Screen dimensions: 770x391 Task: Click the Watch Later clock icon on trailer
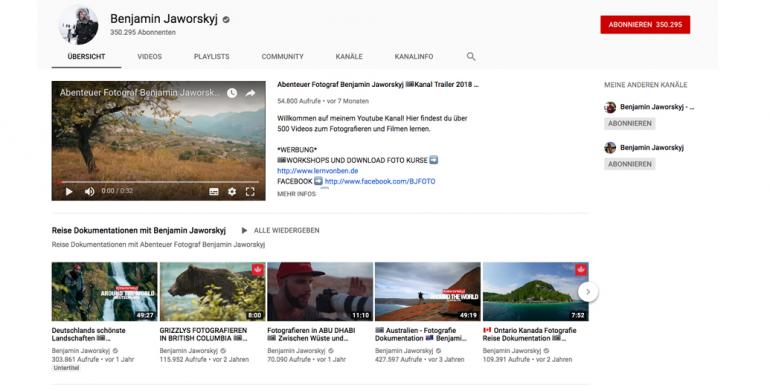[x=232, y=93]
